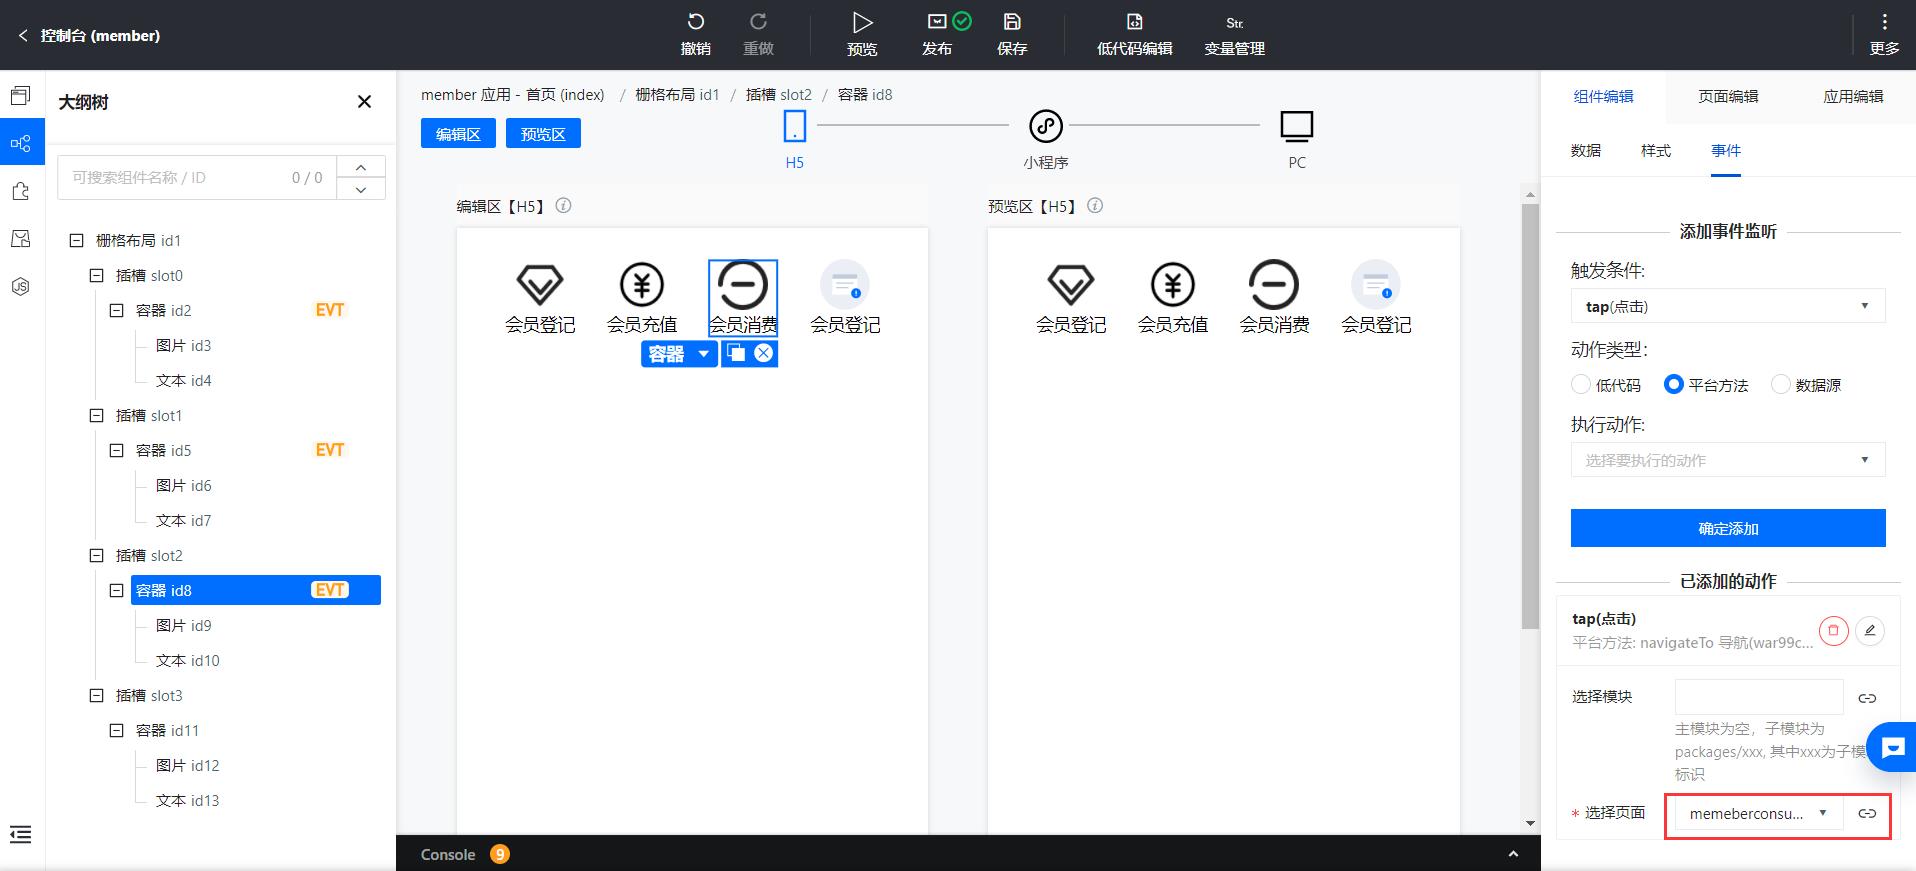
Task: Click the 确定添加 button
Action: tap(1728, 528)
